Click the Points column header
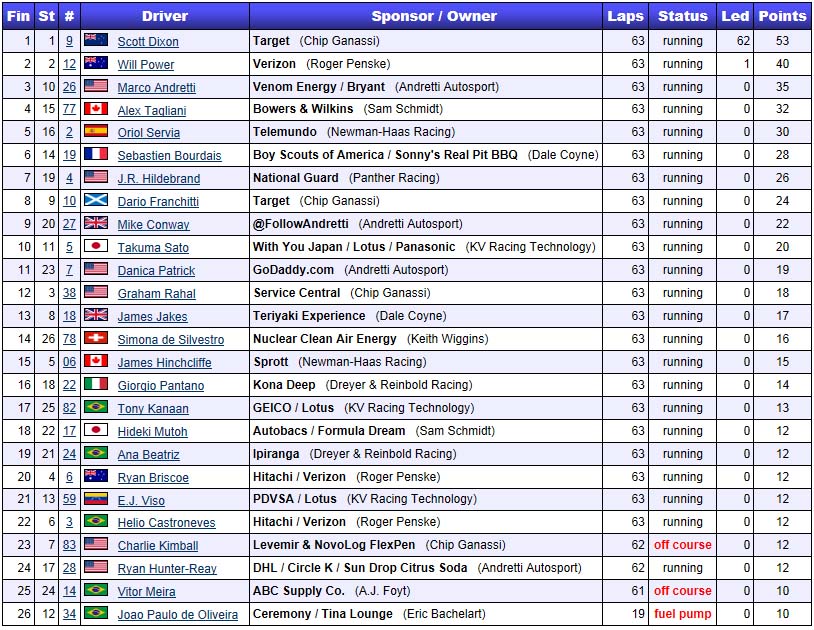 782,16
